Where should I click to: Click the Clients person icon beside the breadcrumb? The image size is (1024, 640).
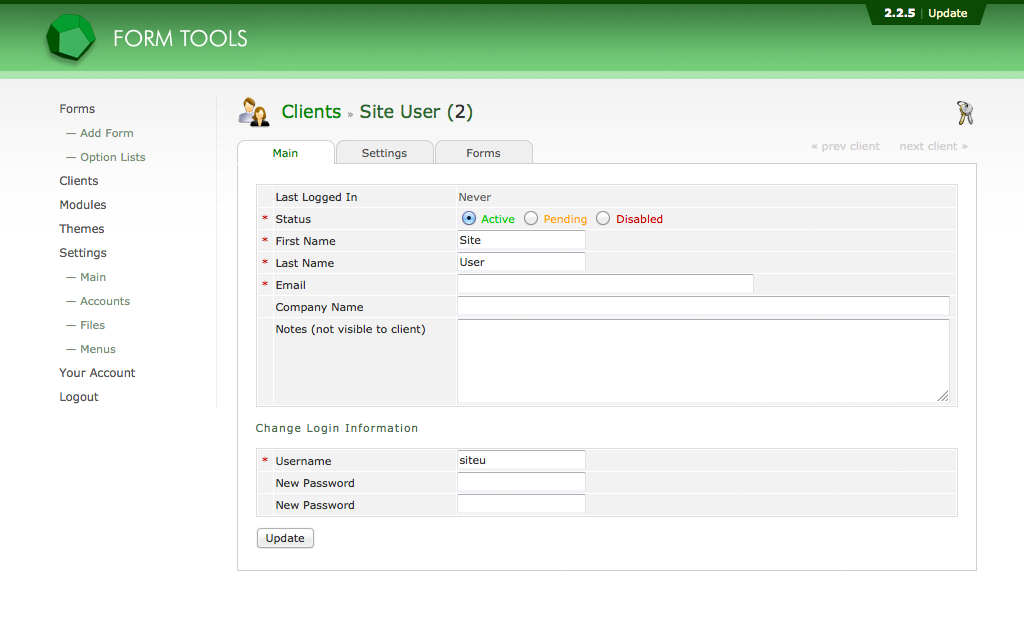pyautogui.click(x=253, y=111)
